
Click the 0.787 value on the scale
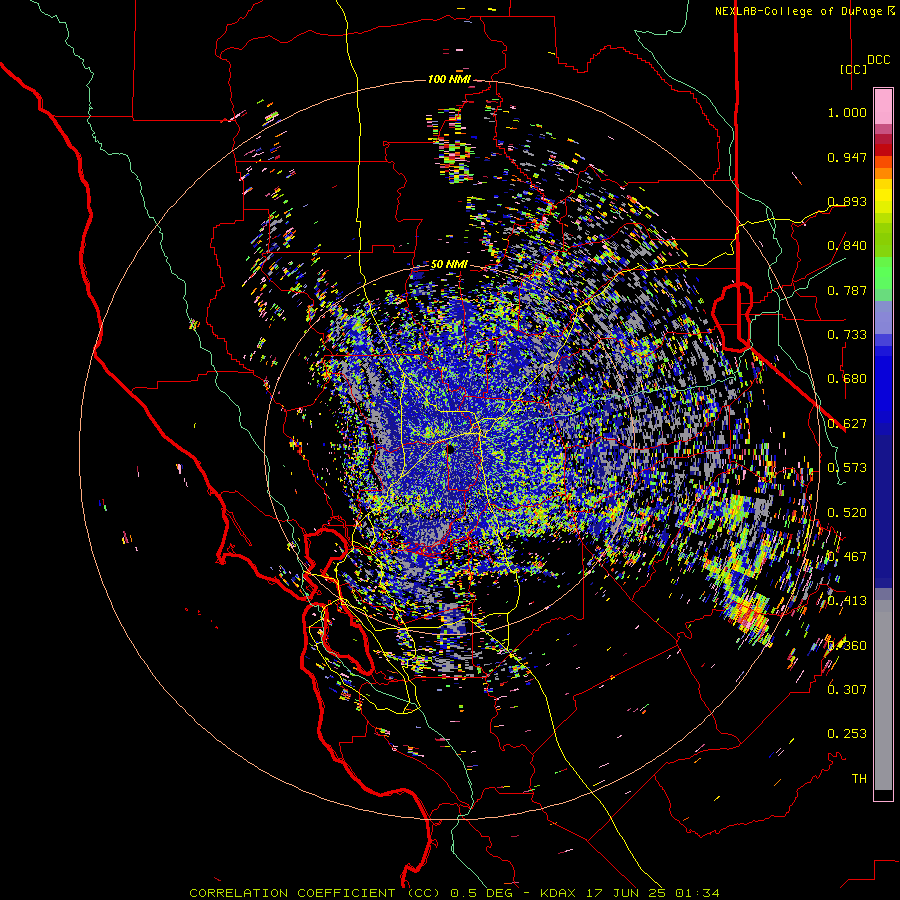click(847, 290)
